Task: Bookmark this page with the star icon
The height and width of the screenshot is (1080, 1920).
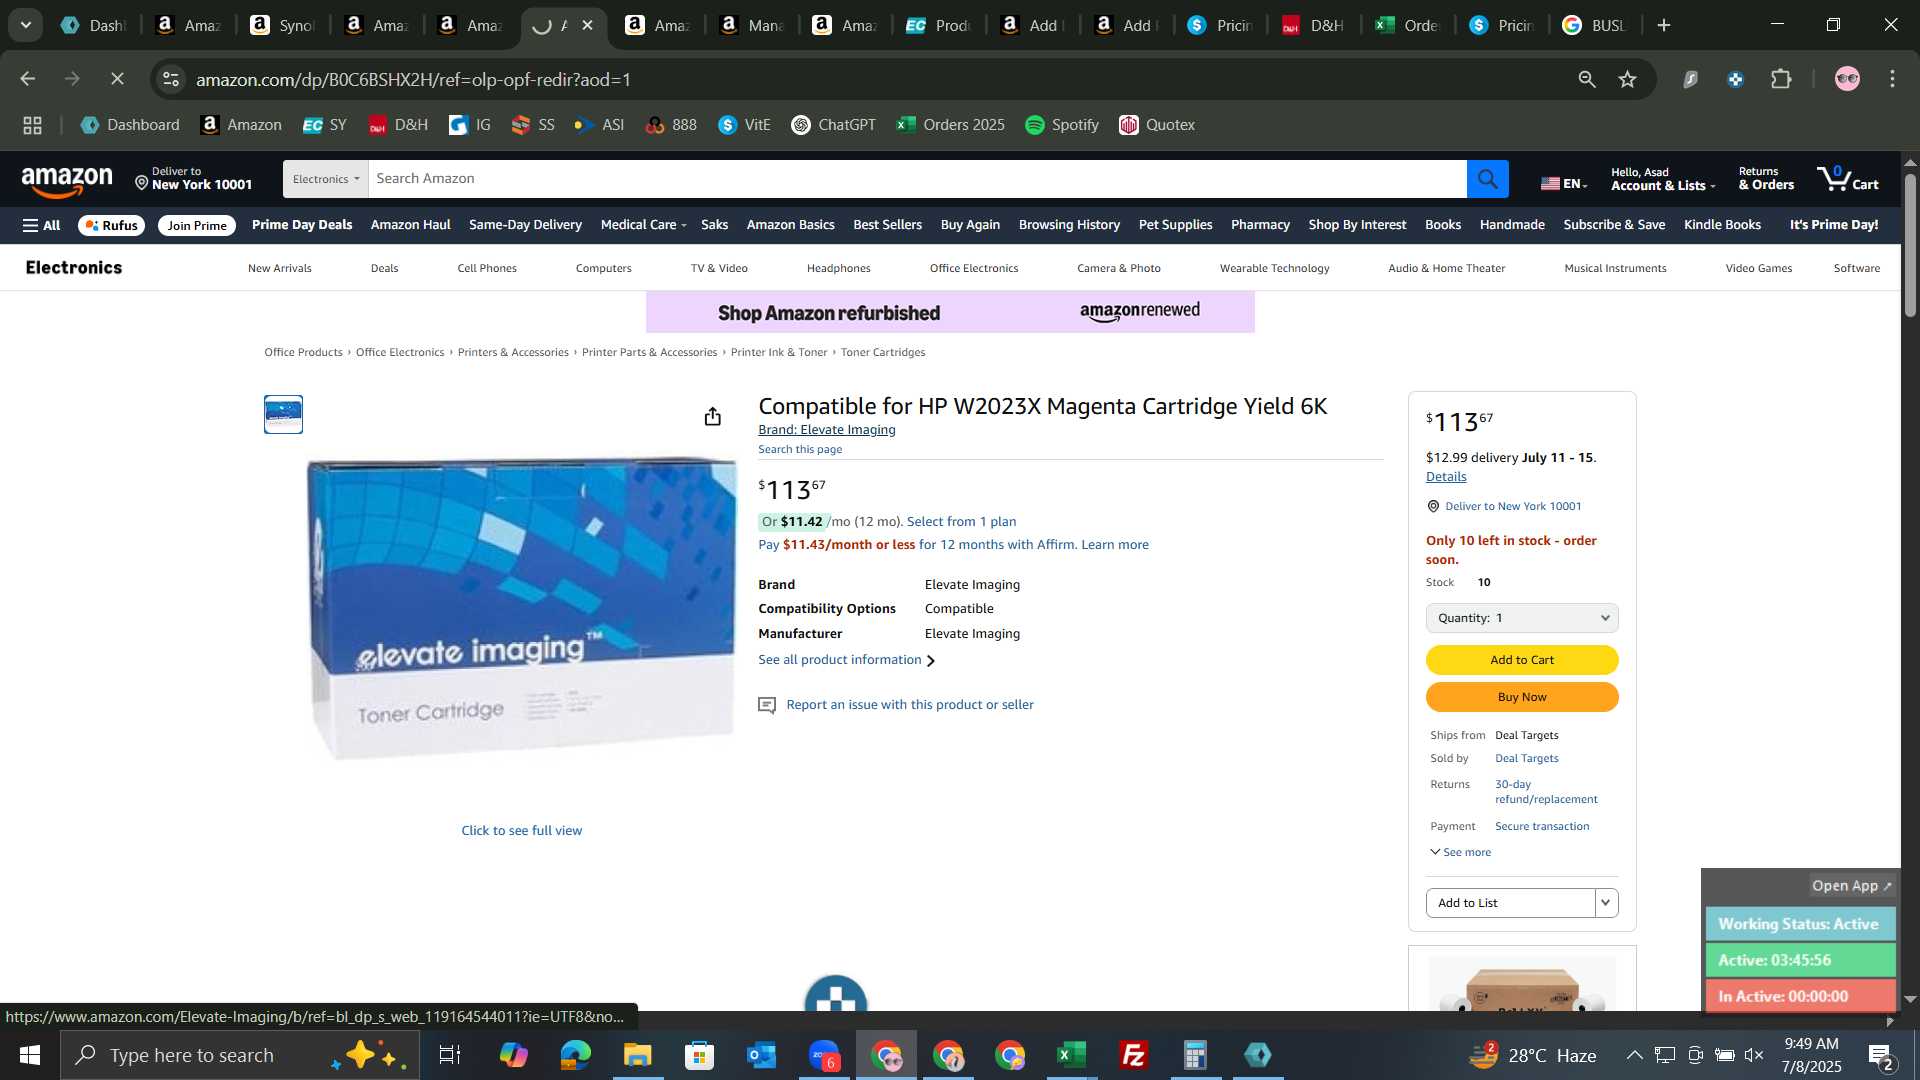Action: [1628, 79]
